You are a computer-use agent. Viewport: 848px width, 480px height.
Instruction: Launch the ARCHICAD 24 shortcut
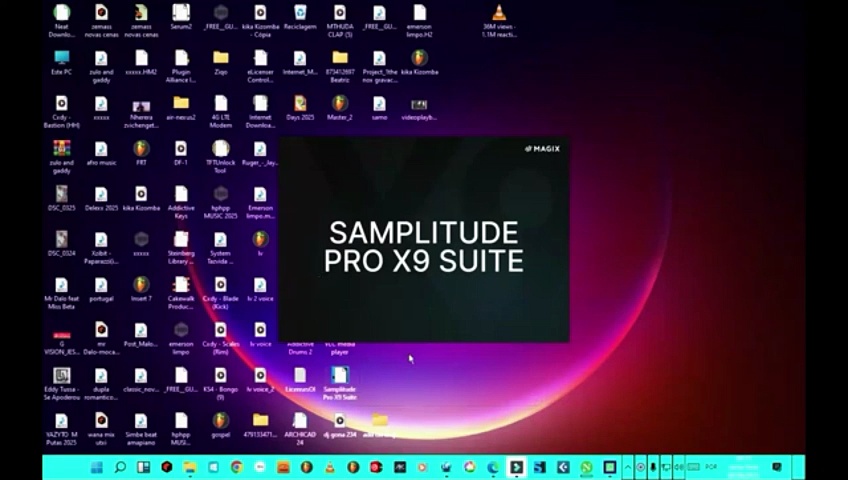300,421
